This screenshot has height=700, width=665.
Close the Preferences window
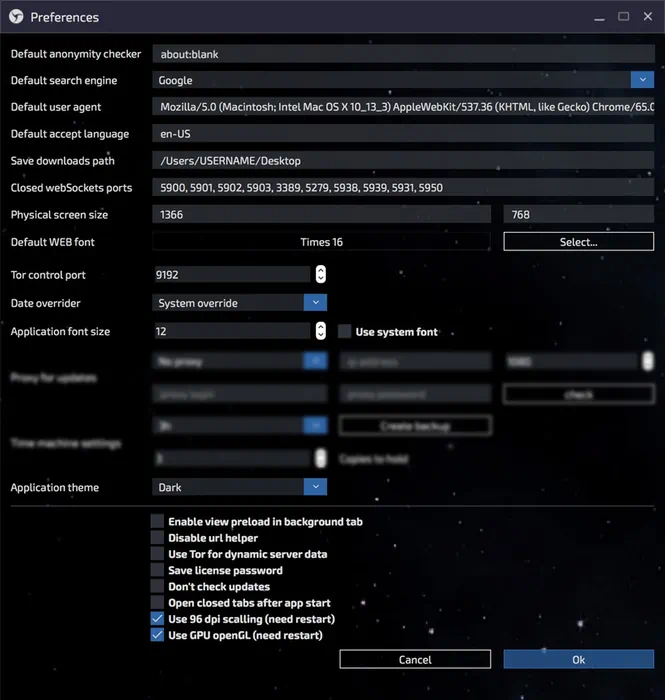tap(648, 17)
